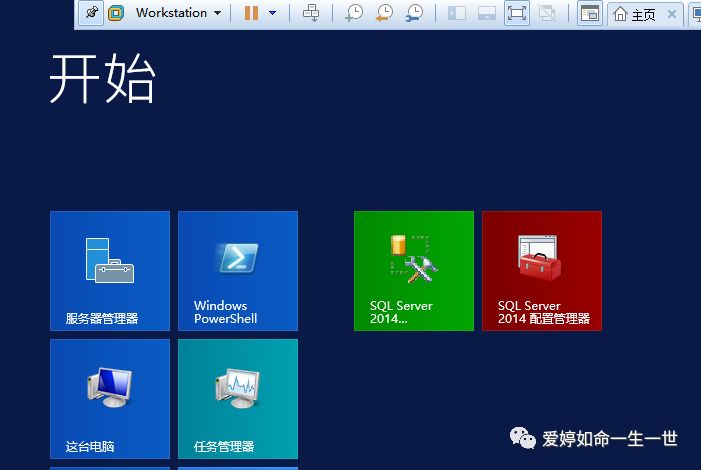Open the snapshot manager
This screenshot has height=470, width=701.
pos(414,13)
